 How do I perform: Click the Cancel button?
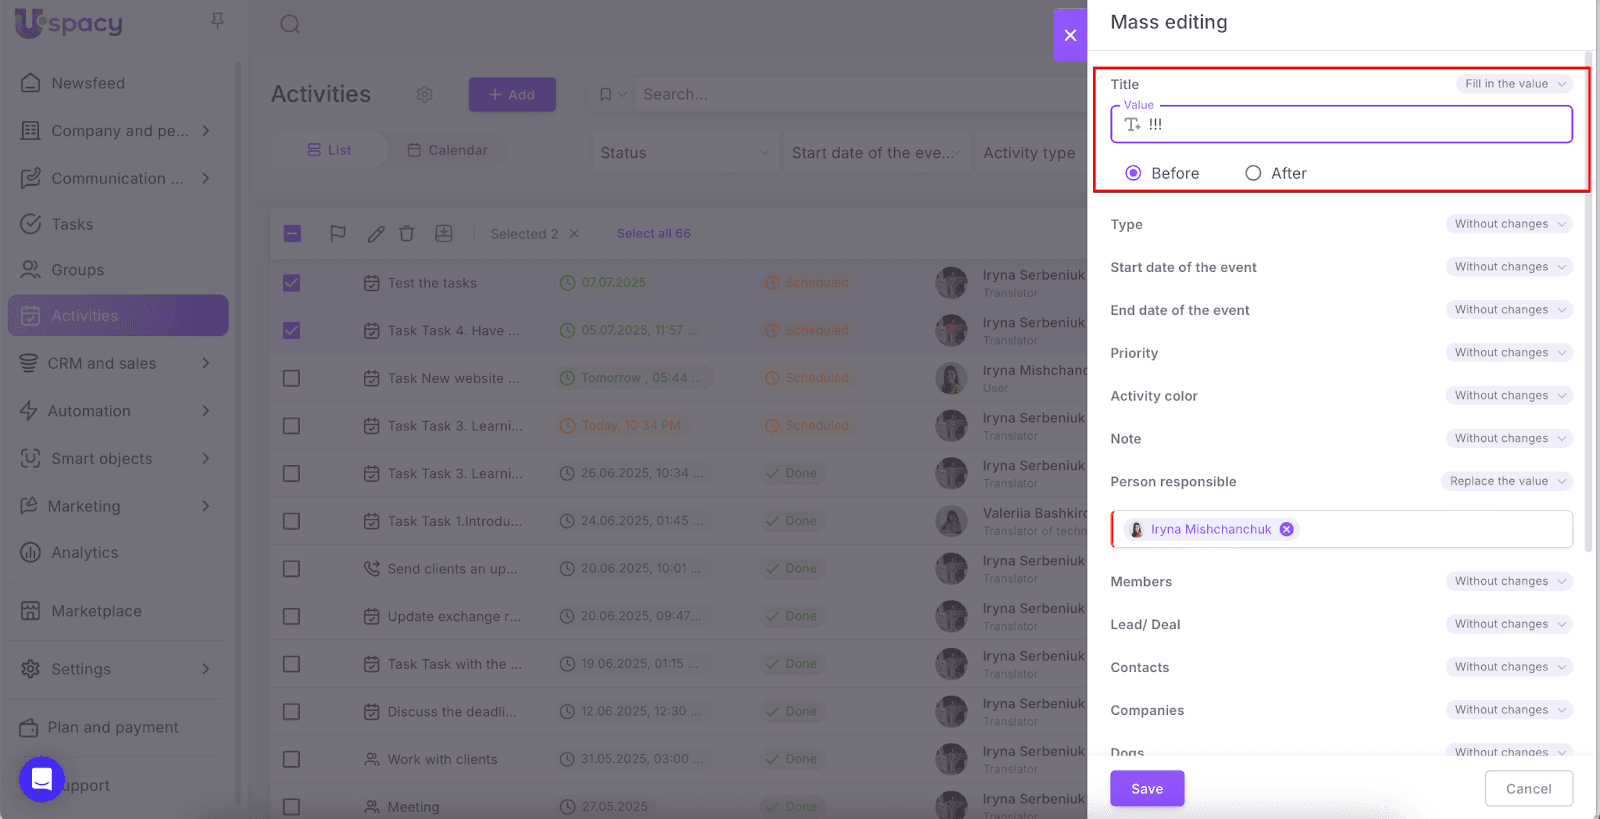click(1528, 789)
